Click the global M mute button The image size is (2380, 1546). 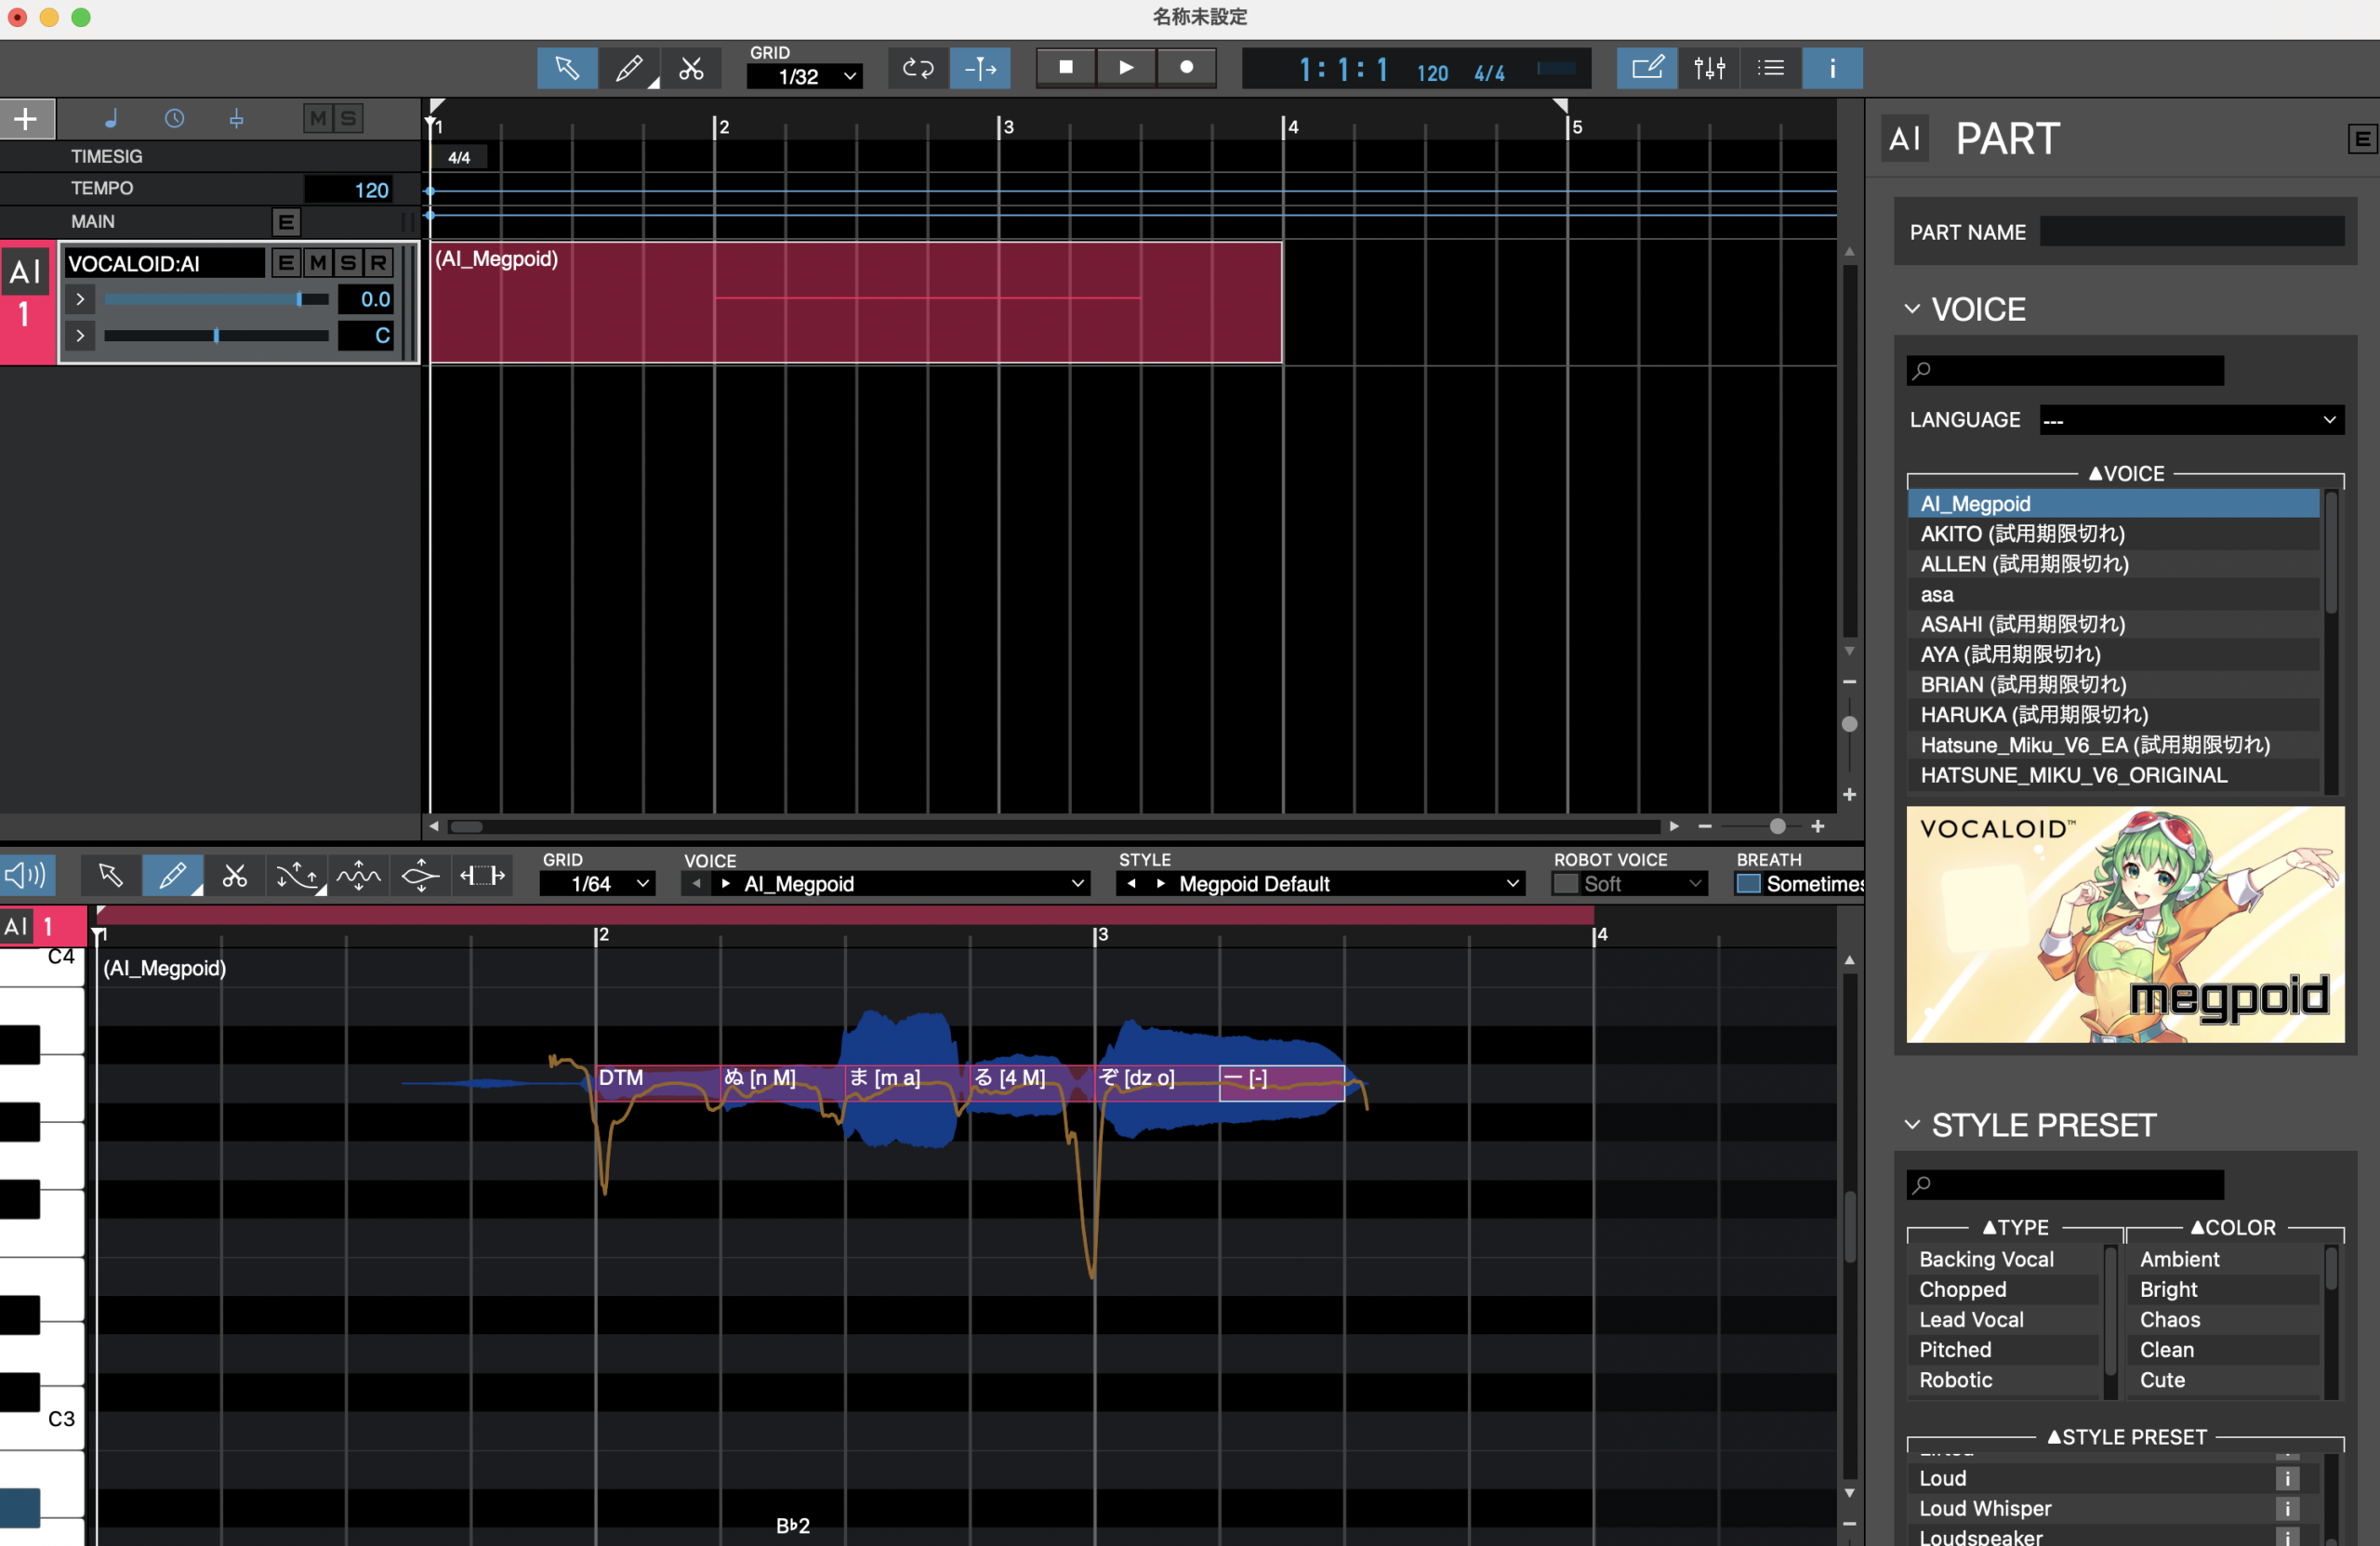tap(318, 119)
